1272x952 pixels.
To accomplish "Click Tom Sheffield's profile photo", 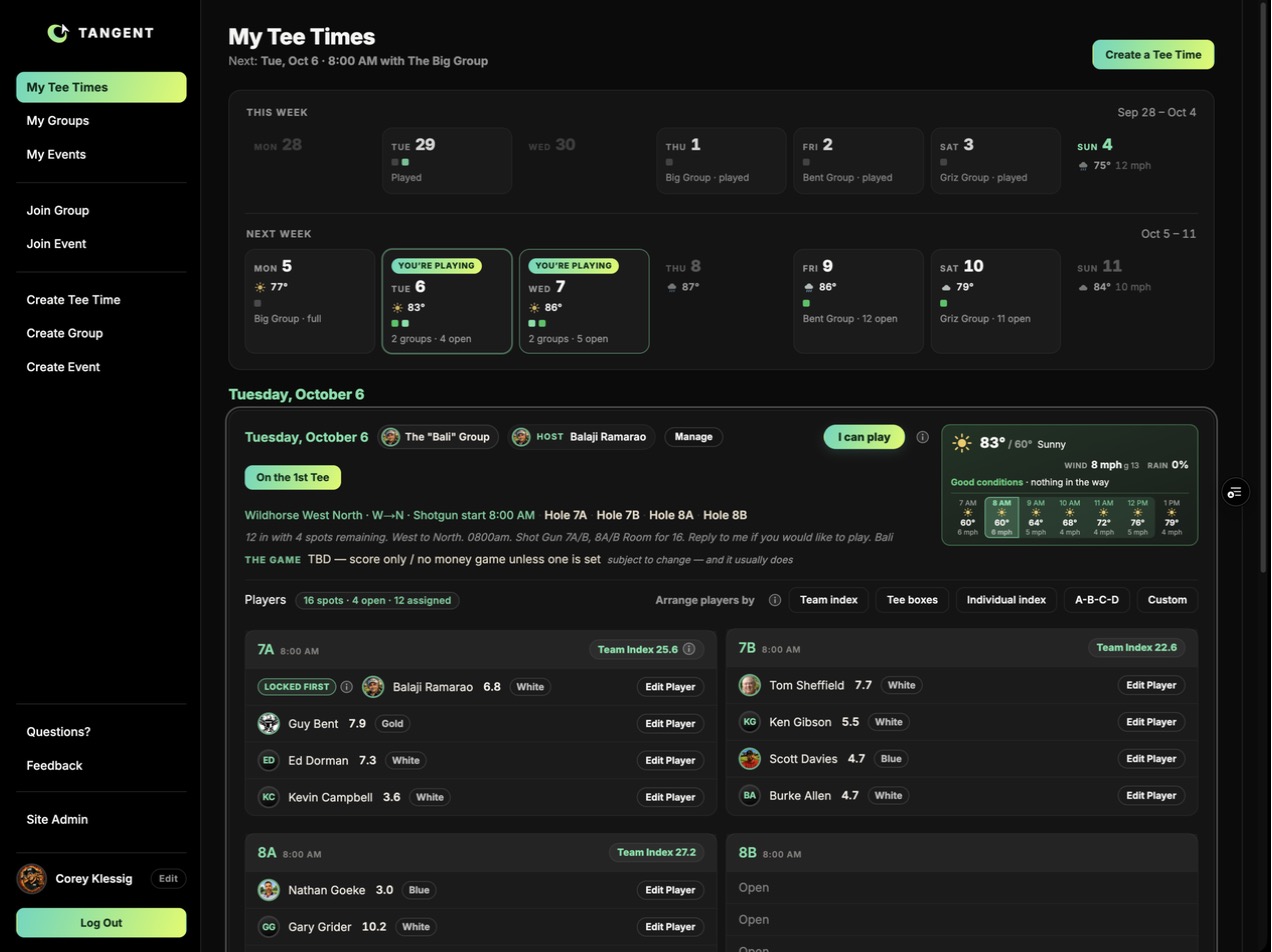I will (750, 685).
